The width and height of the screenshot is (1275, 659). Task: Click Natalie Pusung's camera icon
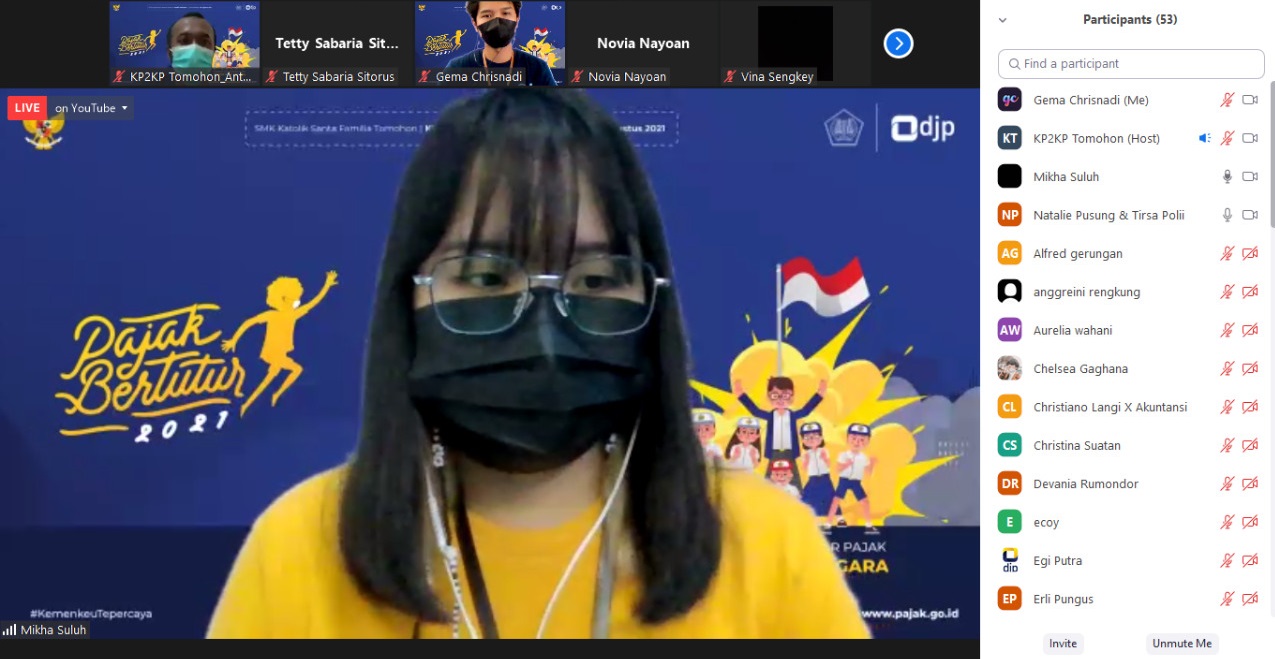pyautogui.click(x=1249, y=215)
